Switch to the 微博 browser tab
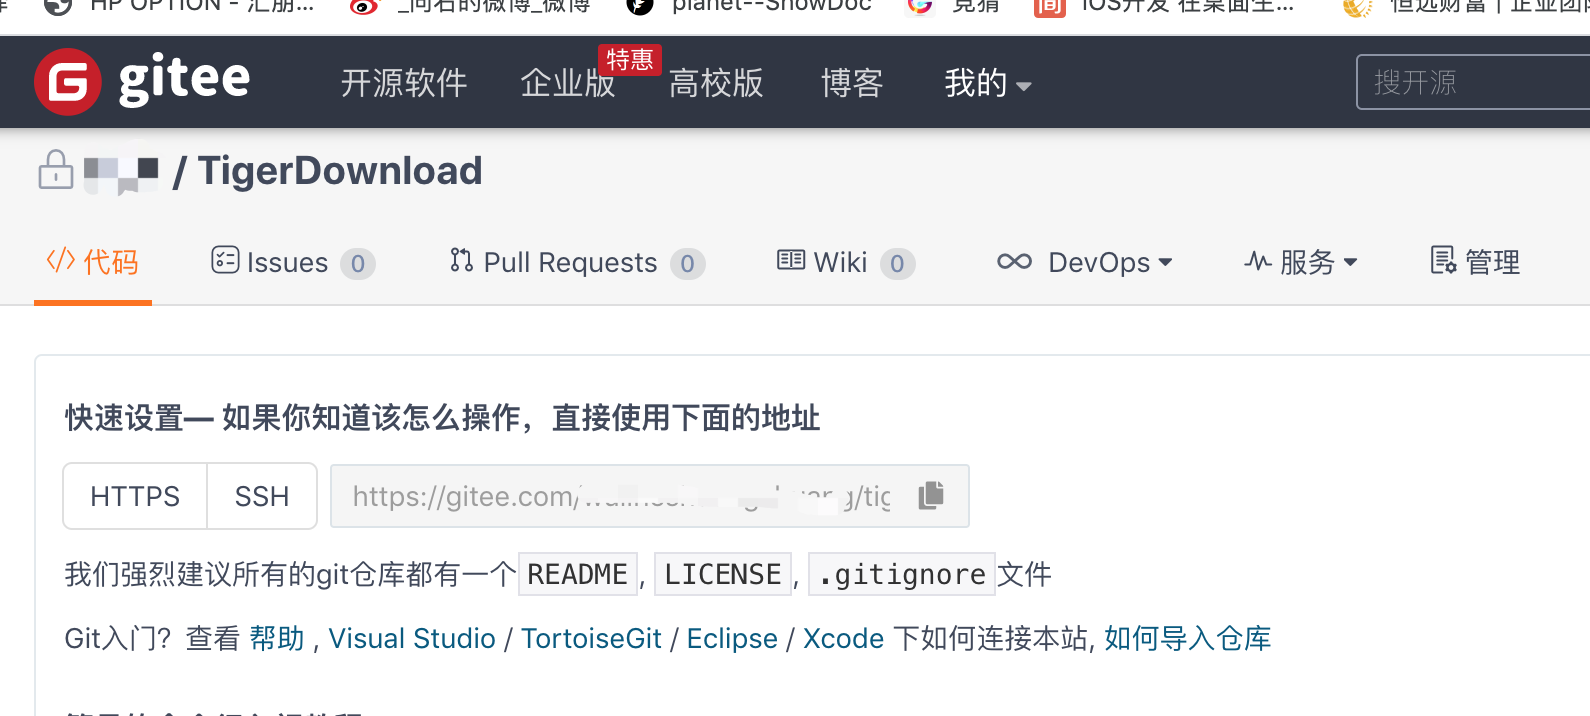The image size is (1590, 716). point(470,8)
